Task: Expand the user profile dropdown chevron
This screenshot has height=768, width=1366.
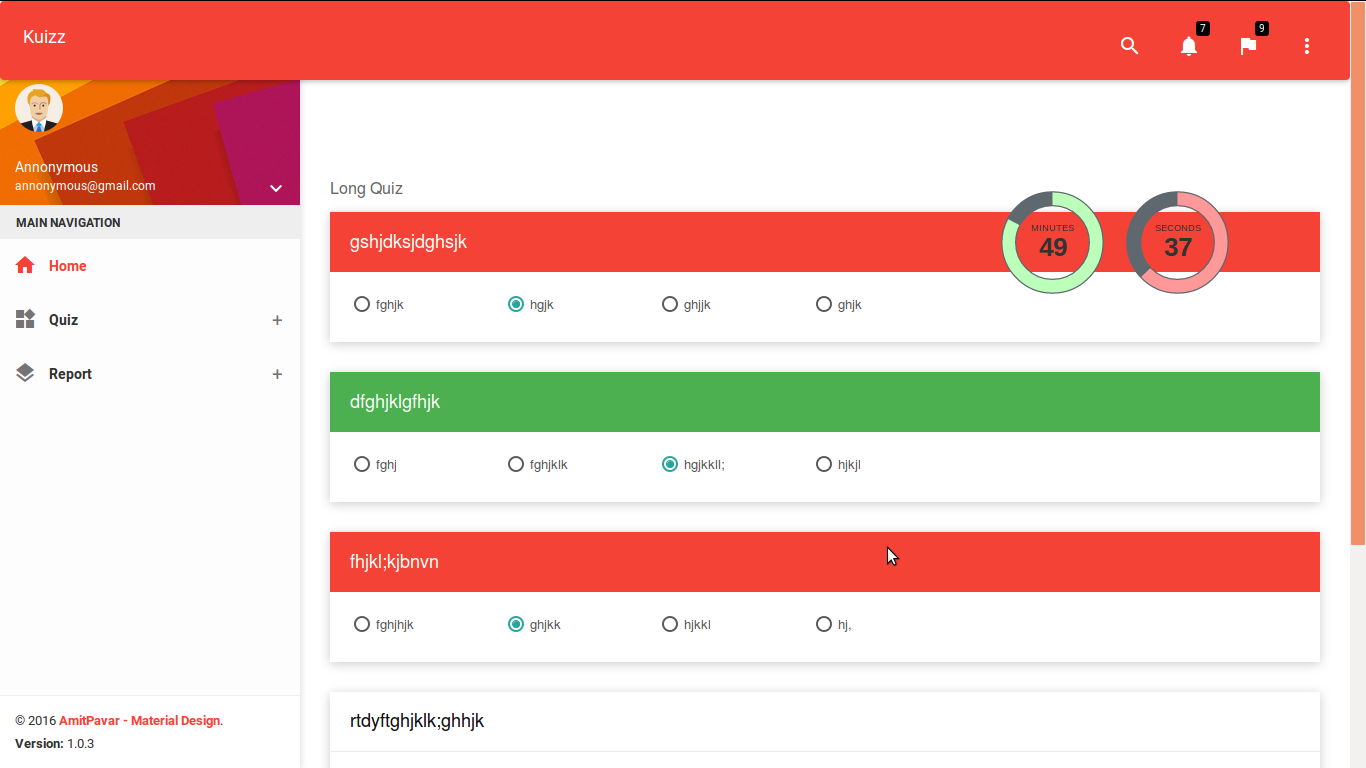Action: [x=276, y=188]
